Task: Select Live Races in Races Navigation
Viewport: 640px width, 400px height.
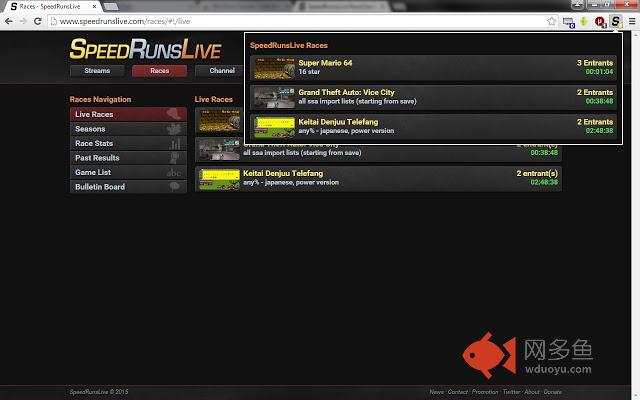Action: pos(128,114)
